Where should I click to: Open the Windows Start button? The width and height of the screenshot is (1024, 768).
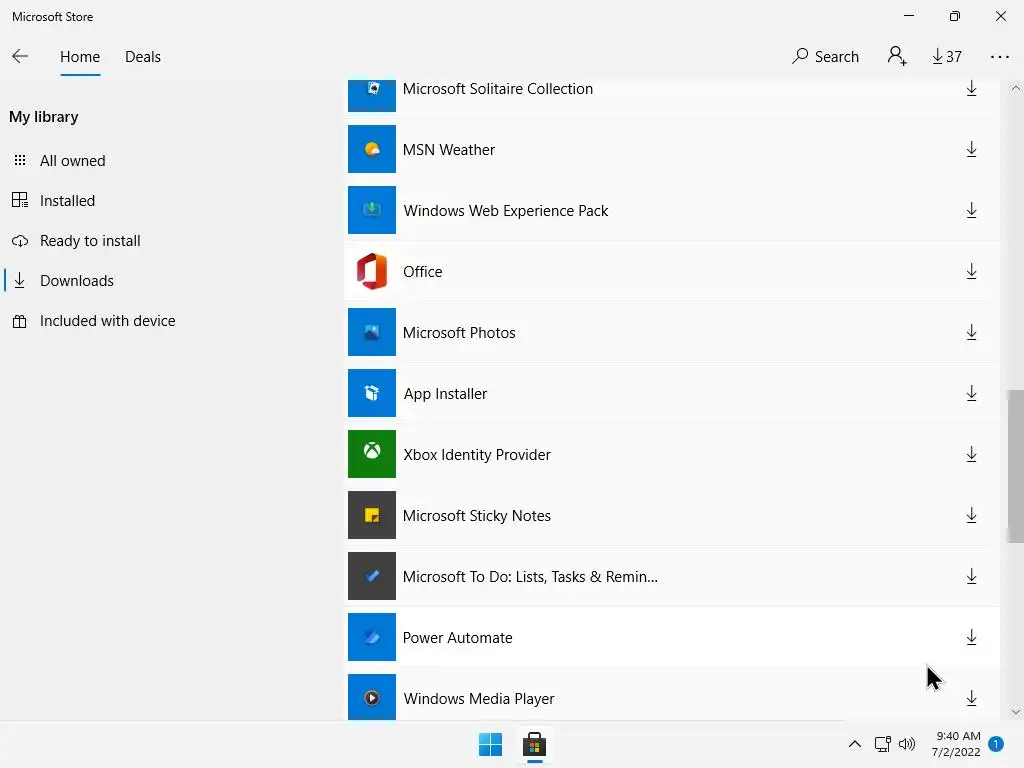(x=490, y=744)
